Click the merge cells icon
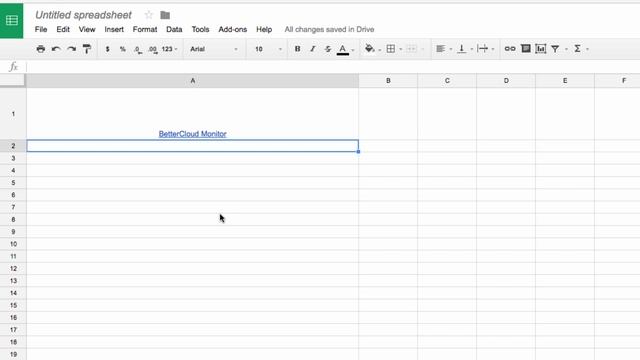This screenshot has height=360, width=640. tap(411, 49)
